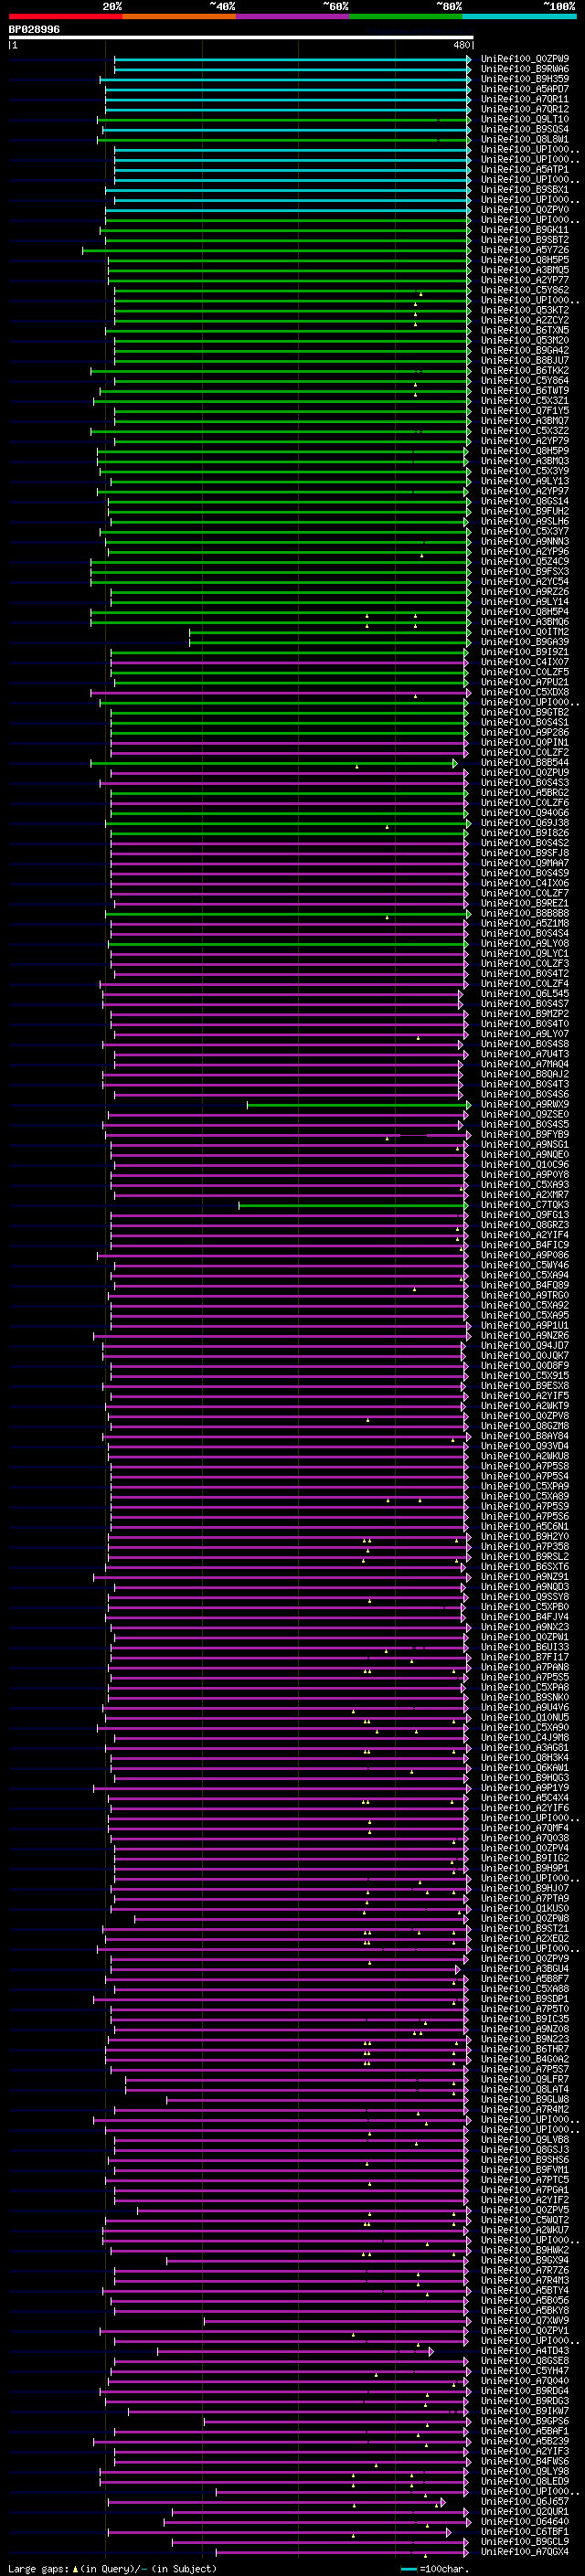
Task: Open hit UniRef100_B9SHS6
Action: click(525, 2160)
